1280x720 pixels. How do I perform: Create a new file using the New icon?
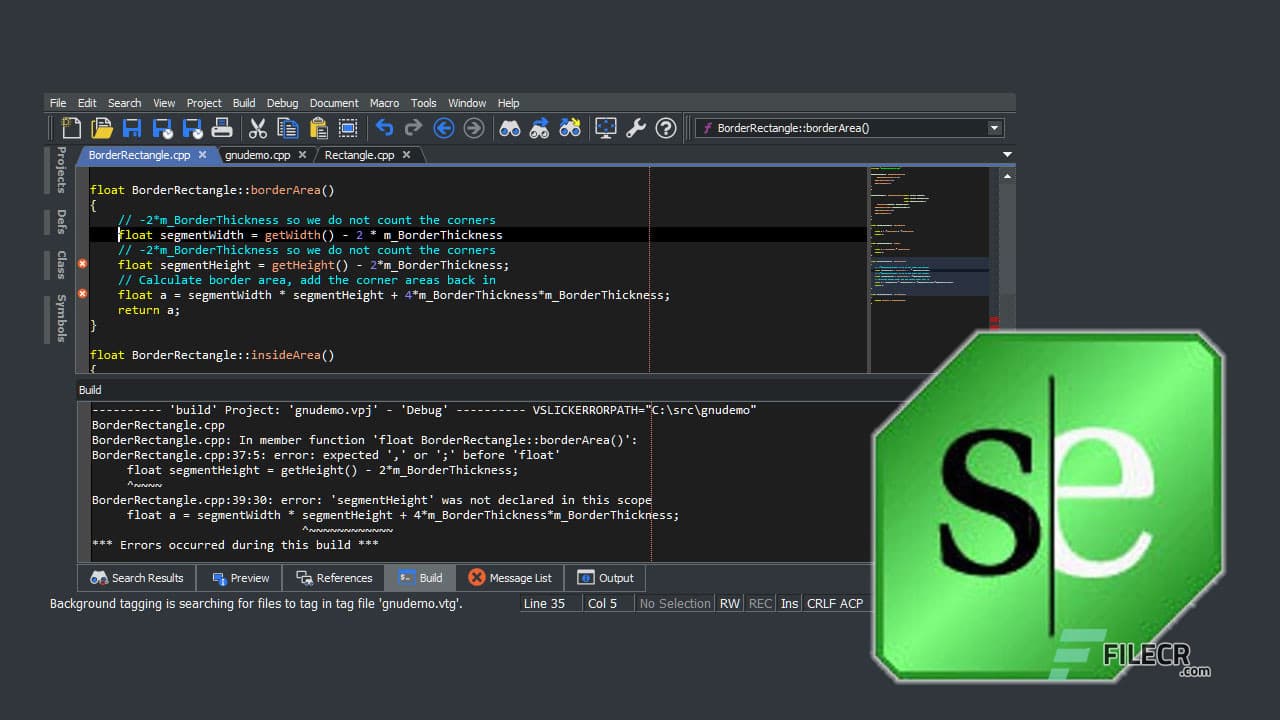click(x=70, y=127)
